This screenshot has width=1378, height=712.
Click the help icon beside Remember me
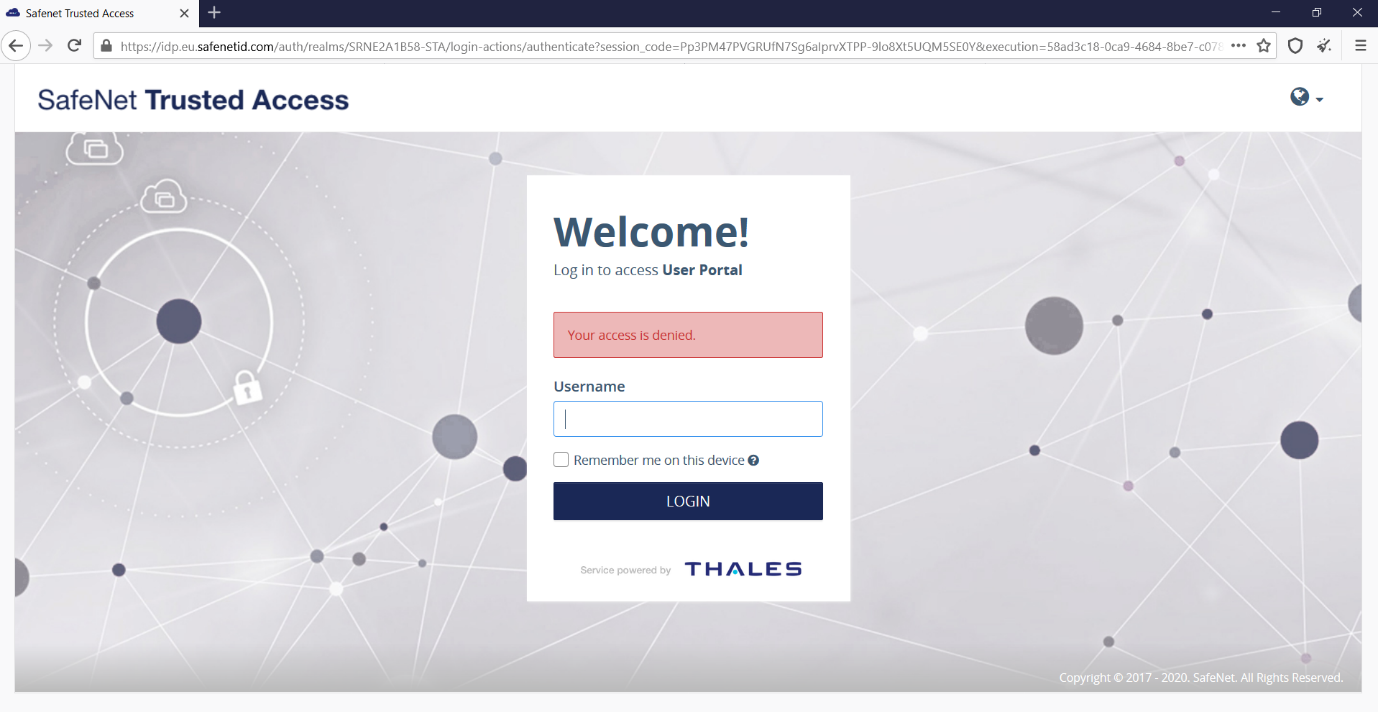[x=754, y=461]
